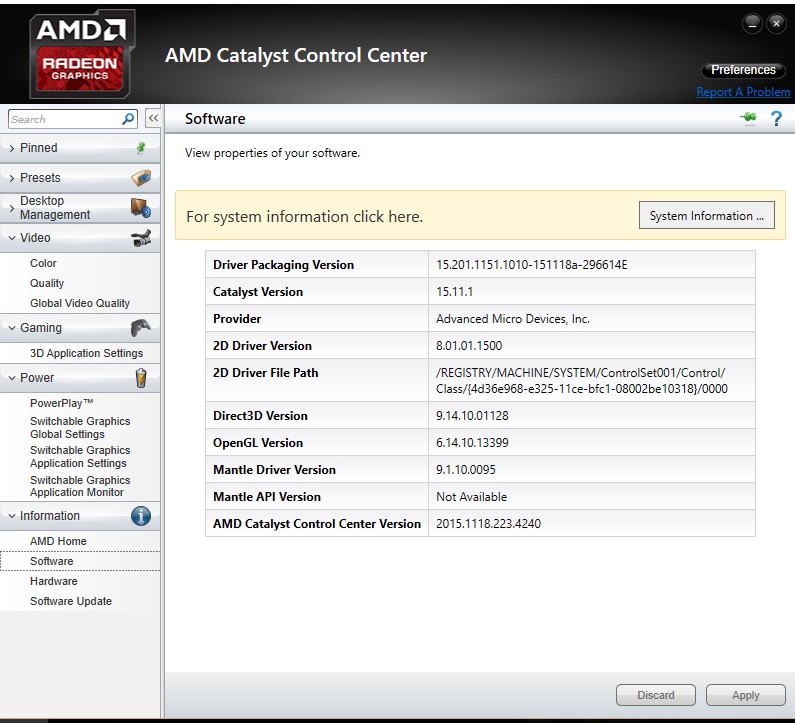
Task: Click the Presets box icon
Action: click(141, 177)
